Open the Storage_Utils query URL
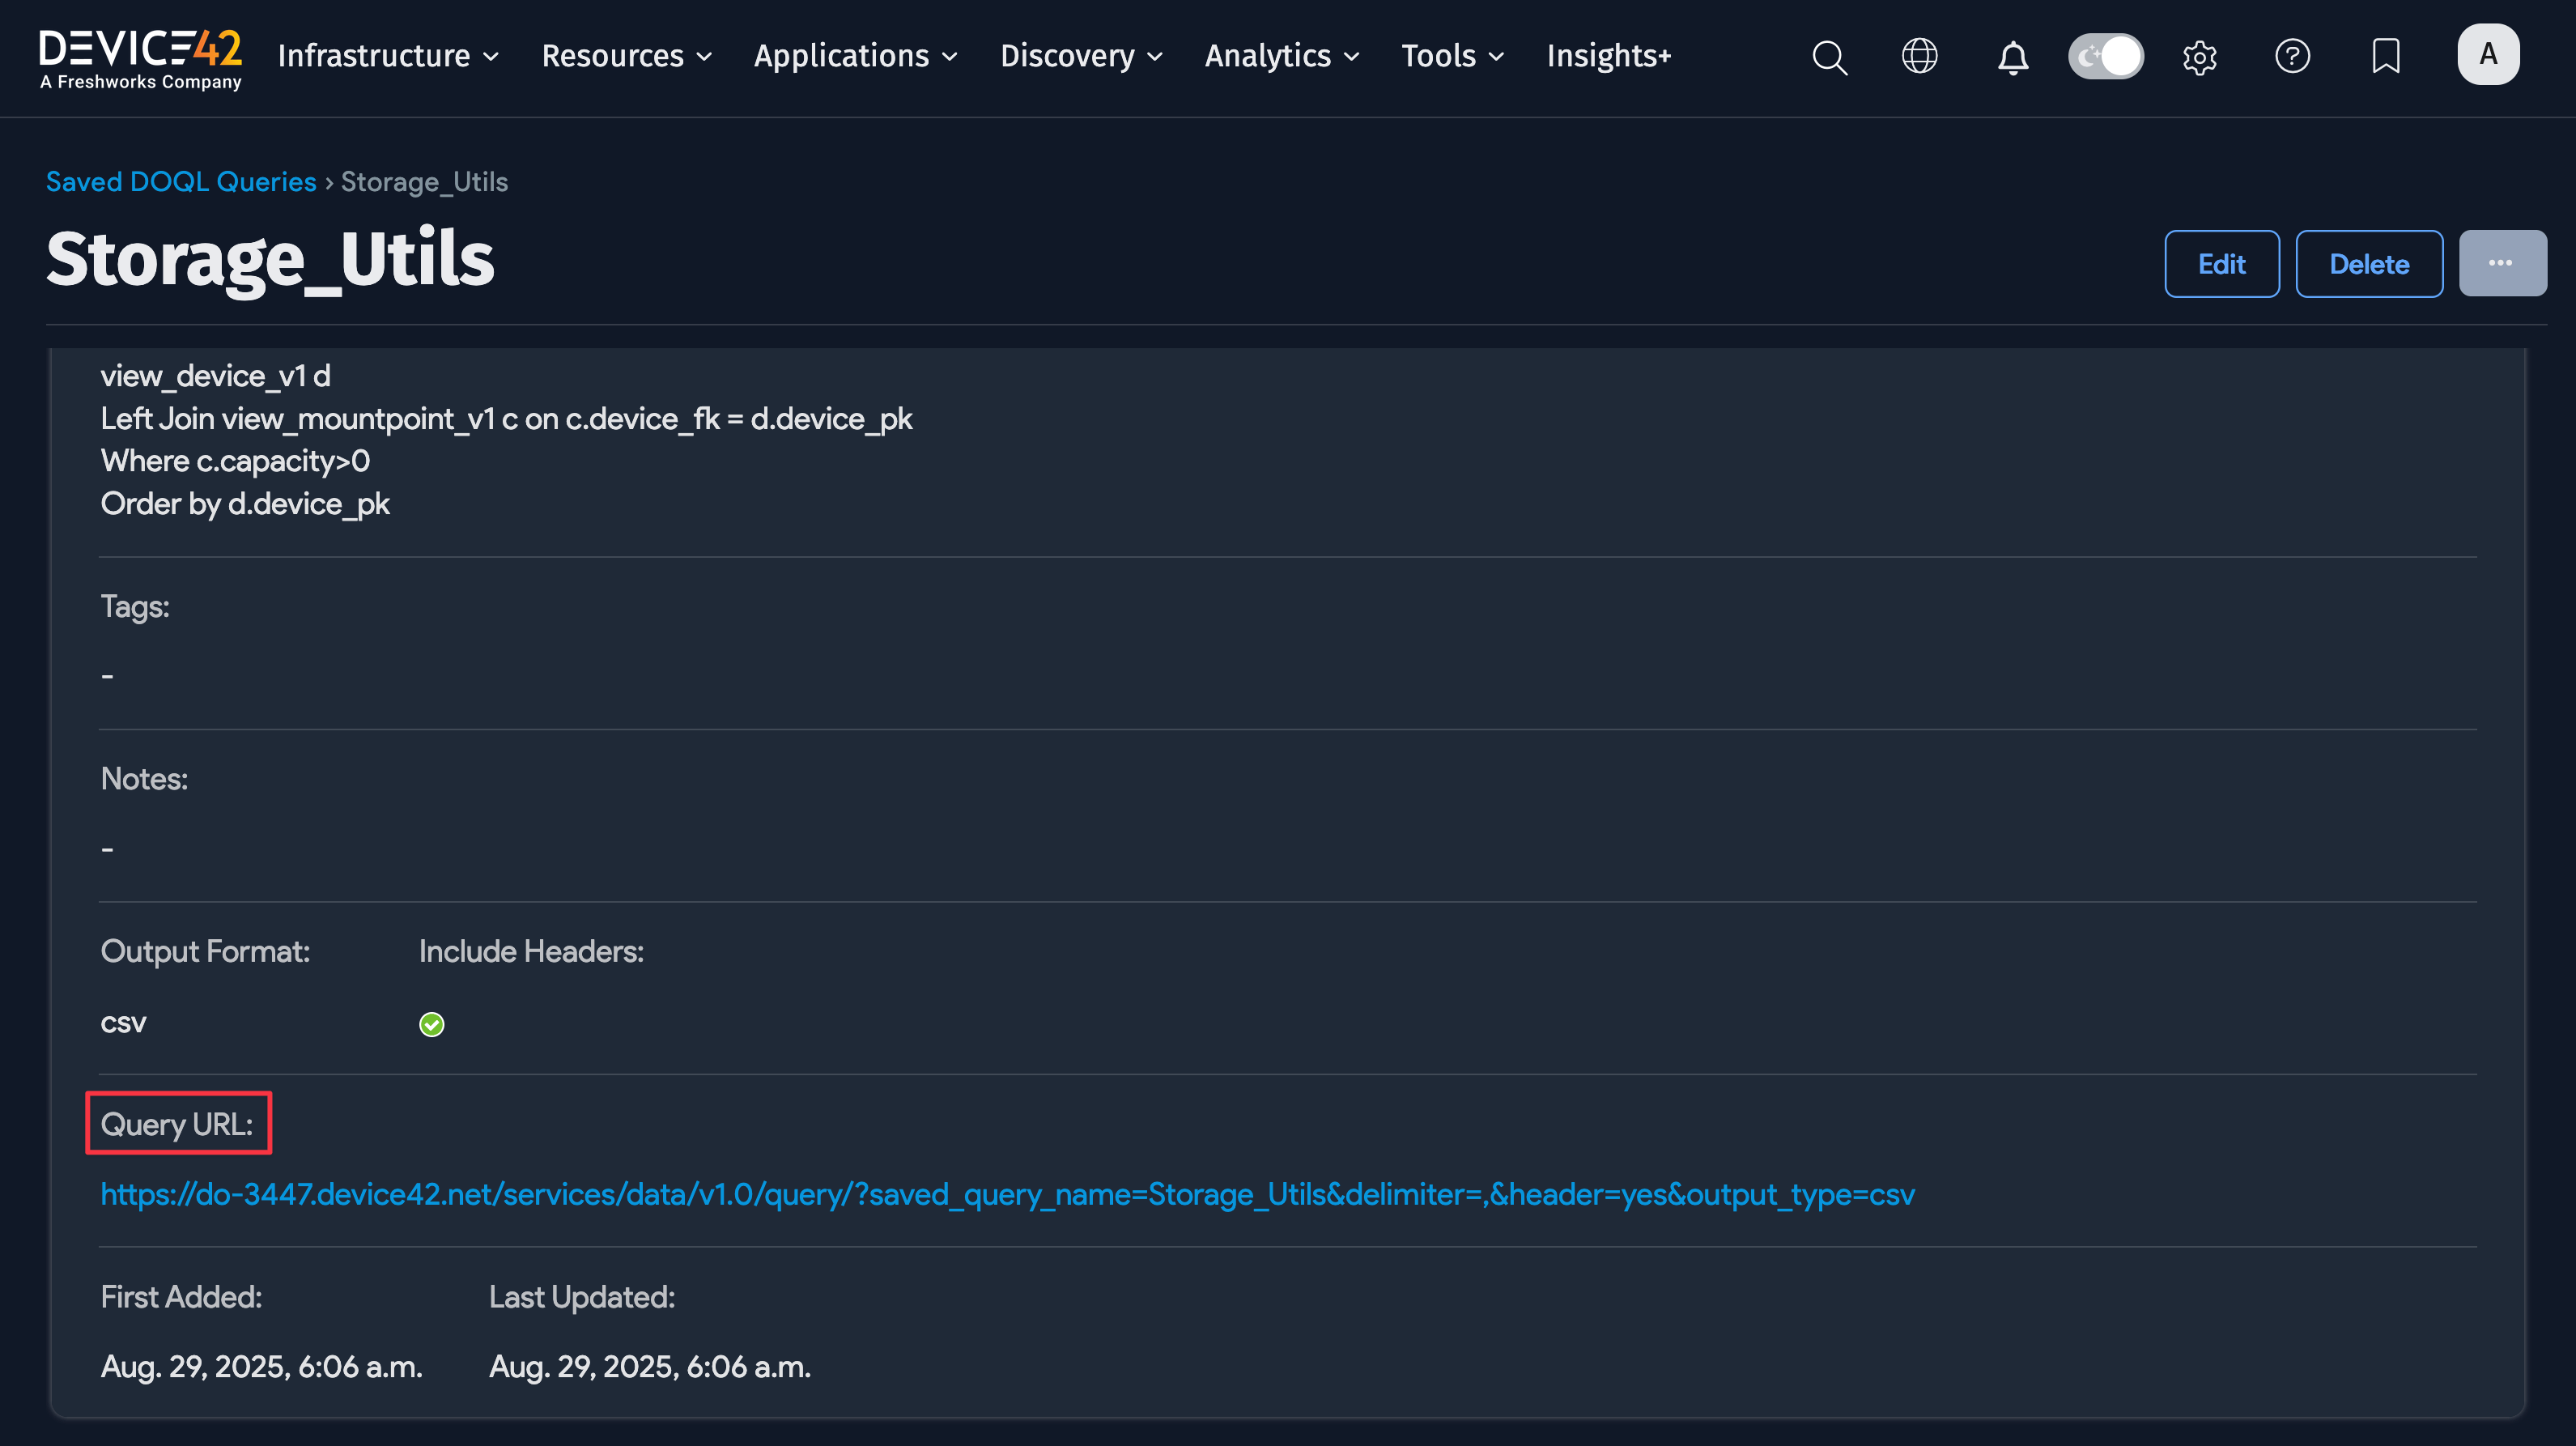Screen dimensions: 2576x1446 point(1007,1194)
